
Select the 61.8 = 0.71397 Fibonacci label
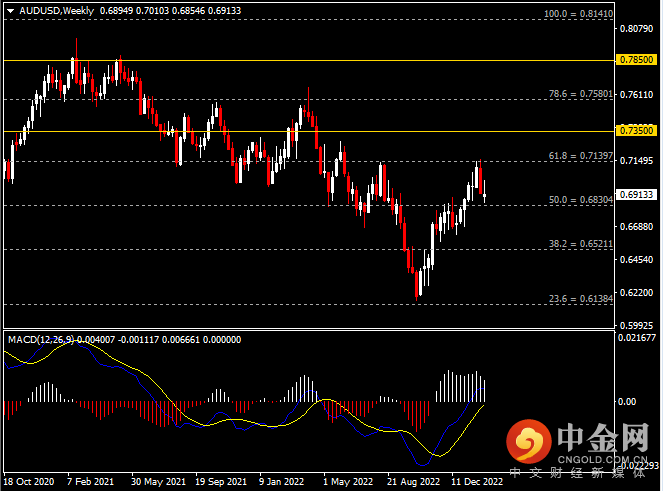coord(579,156)
